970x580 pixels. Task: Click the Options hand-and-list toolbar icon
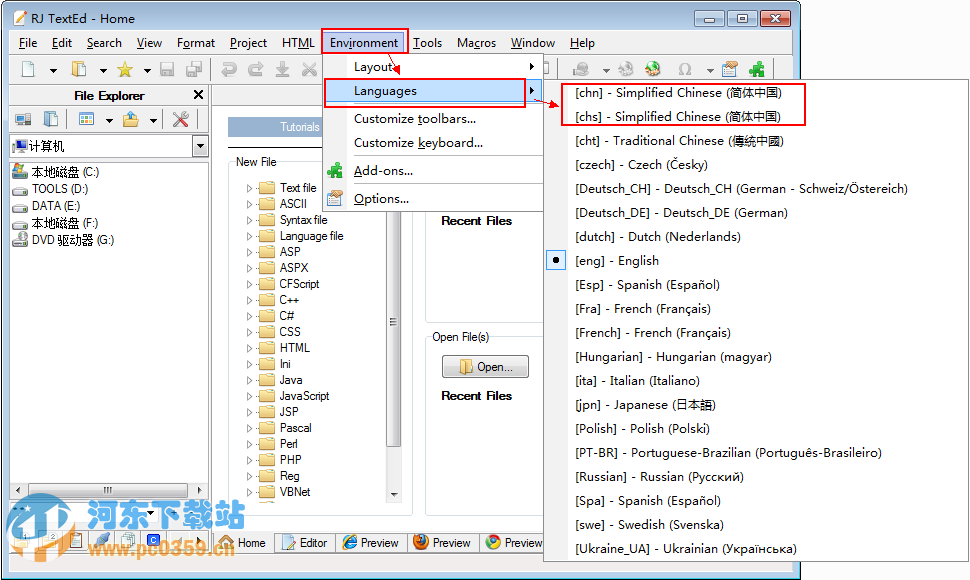[730, 69]
